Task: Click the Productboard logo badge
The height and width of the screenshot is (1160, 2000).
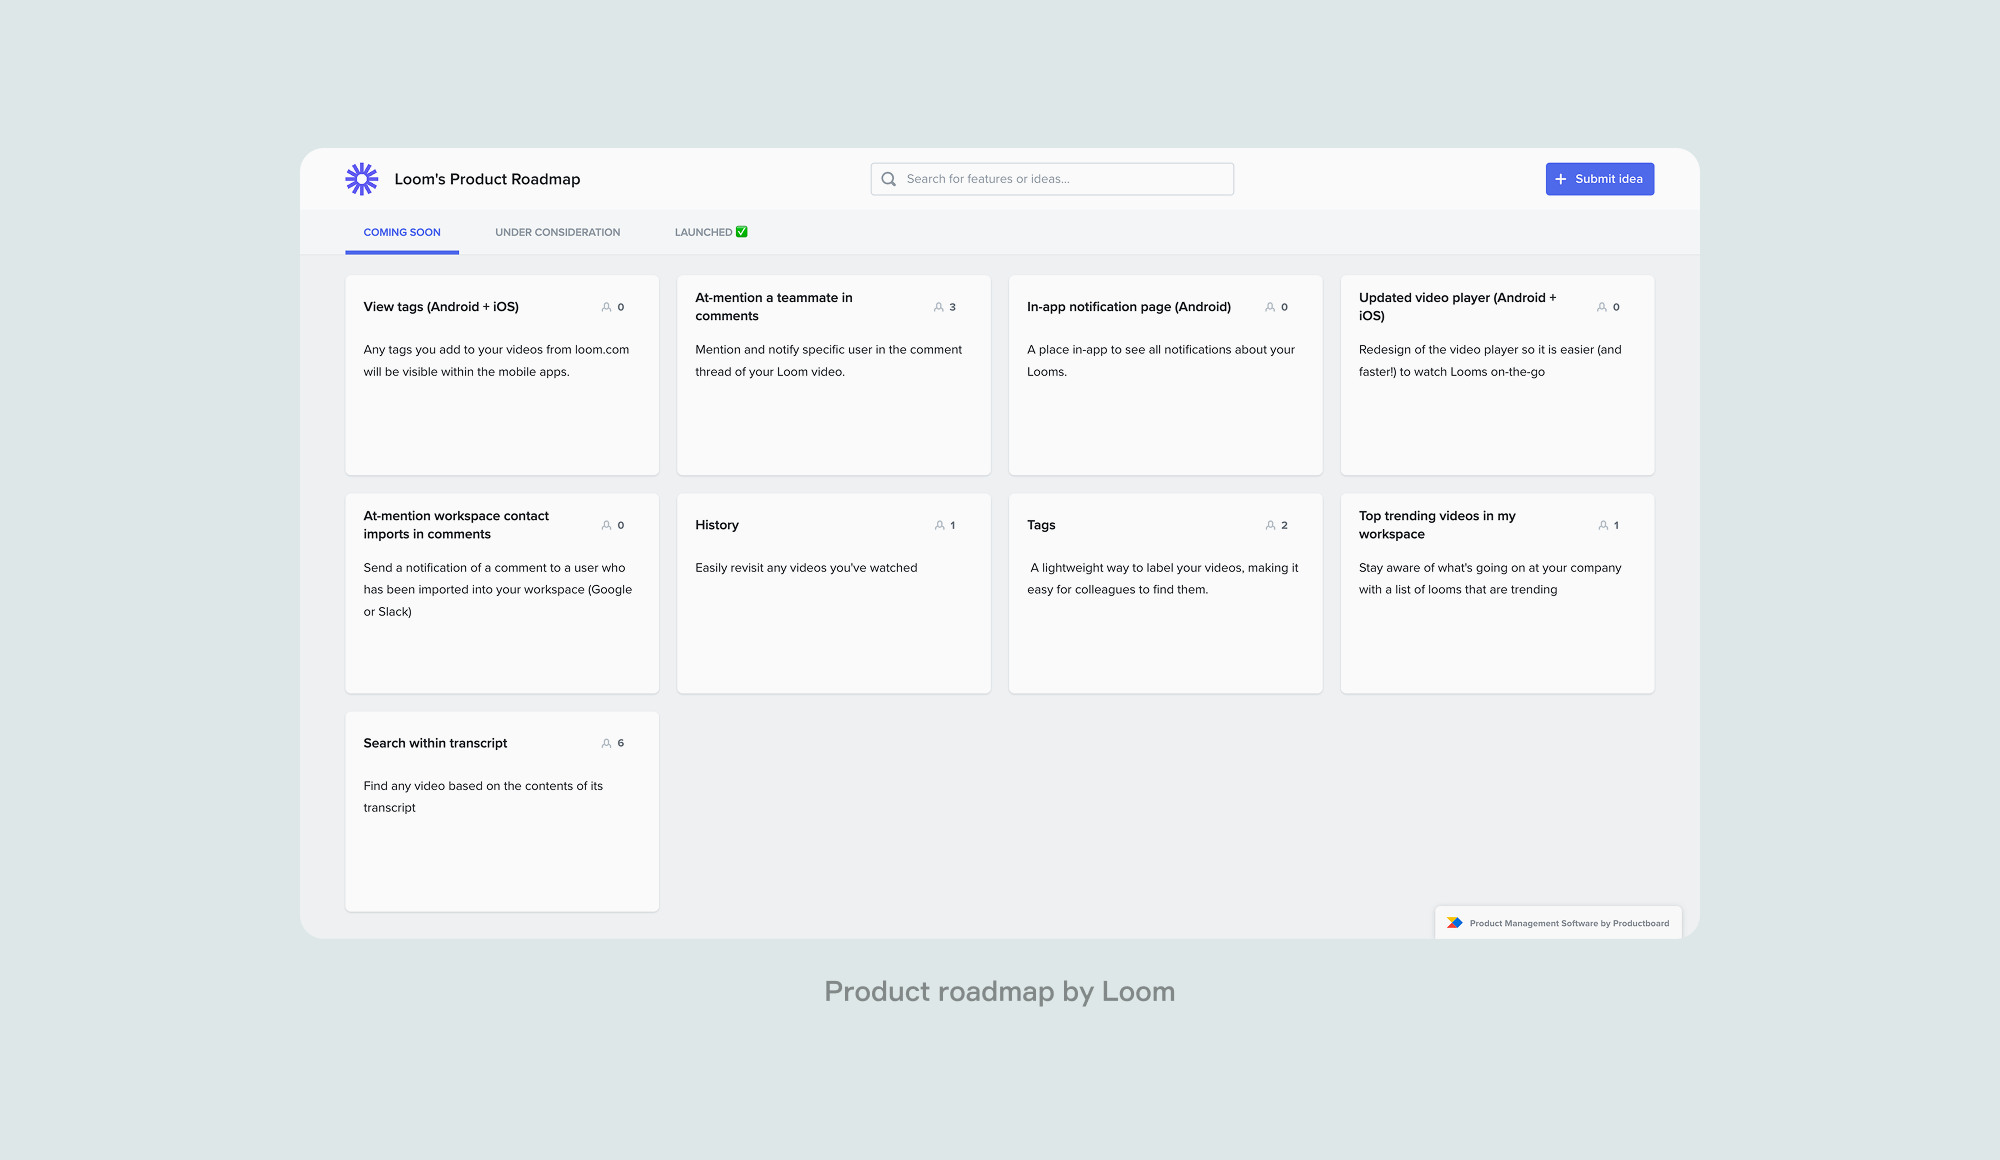Action: 1454,922
